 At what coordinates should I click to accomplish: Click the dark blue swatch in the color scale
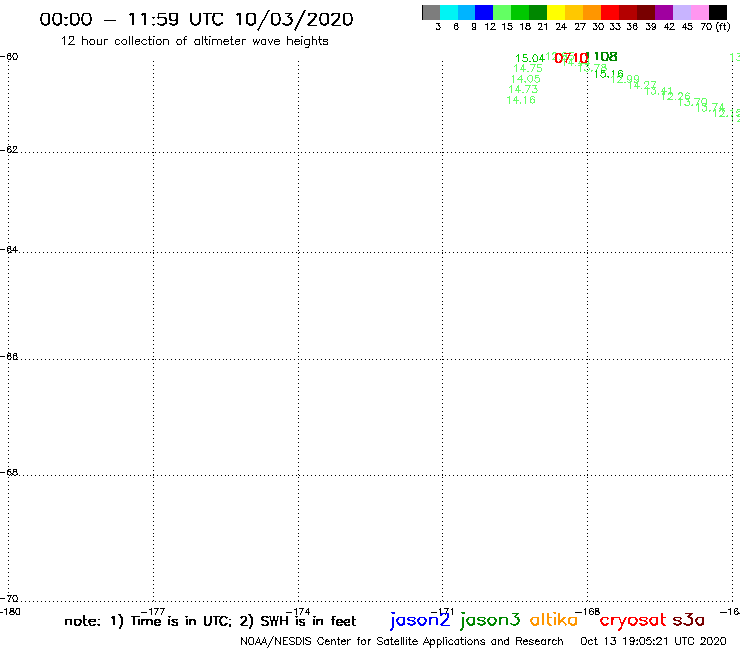pyautogui.click(x=484, y=12)
